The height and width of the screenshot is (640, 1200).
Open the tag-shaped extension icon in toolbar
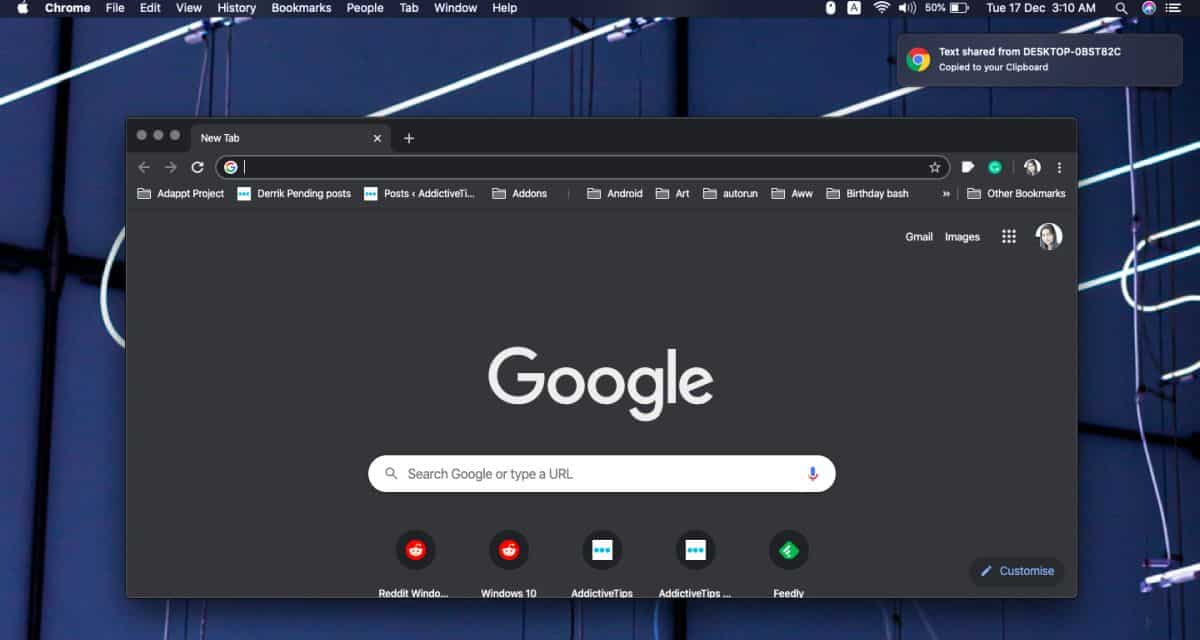point(968,167)
